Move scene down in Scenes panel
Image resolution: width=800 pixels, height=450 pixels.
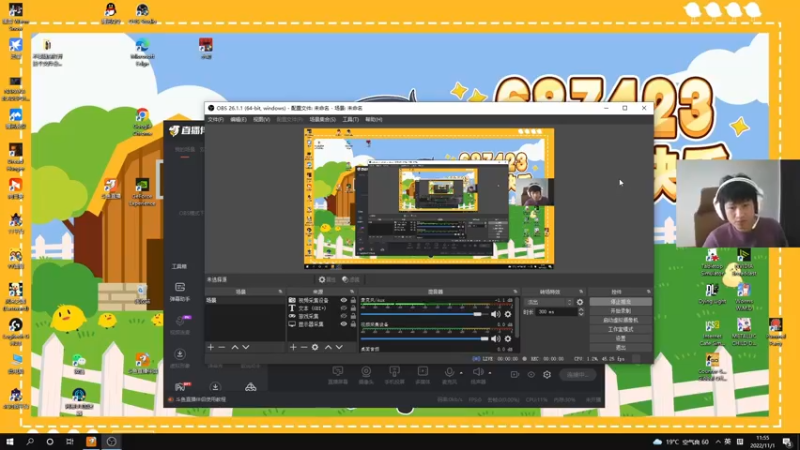246,347
